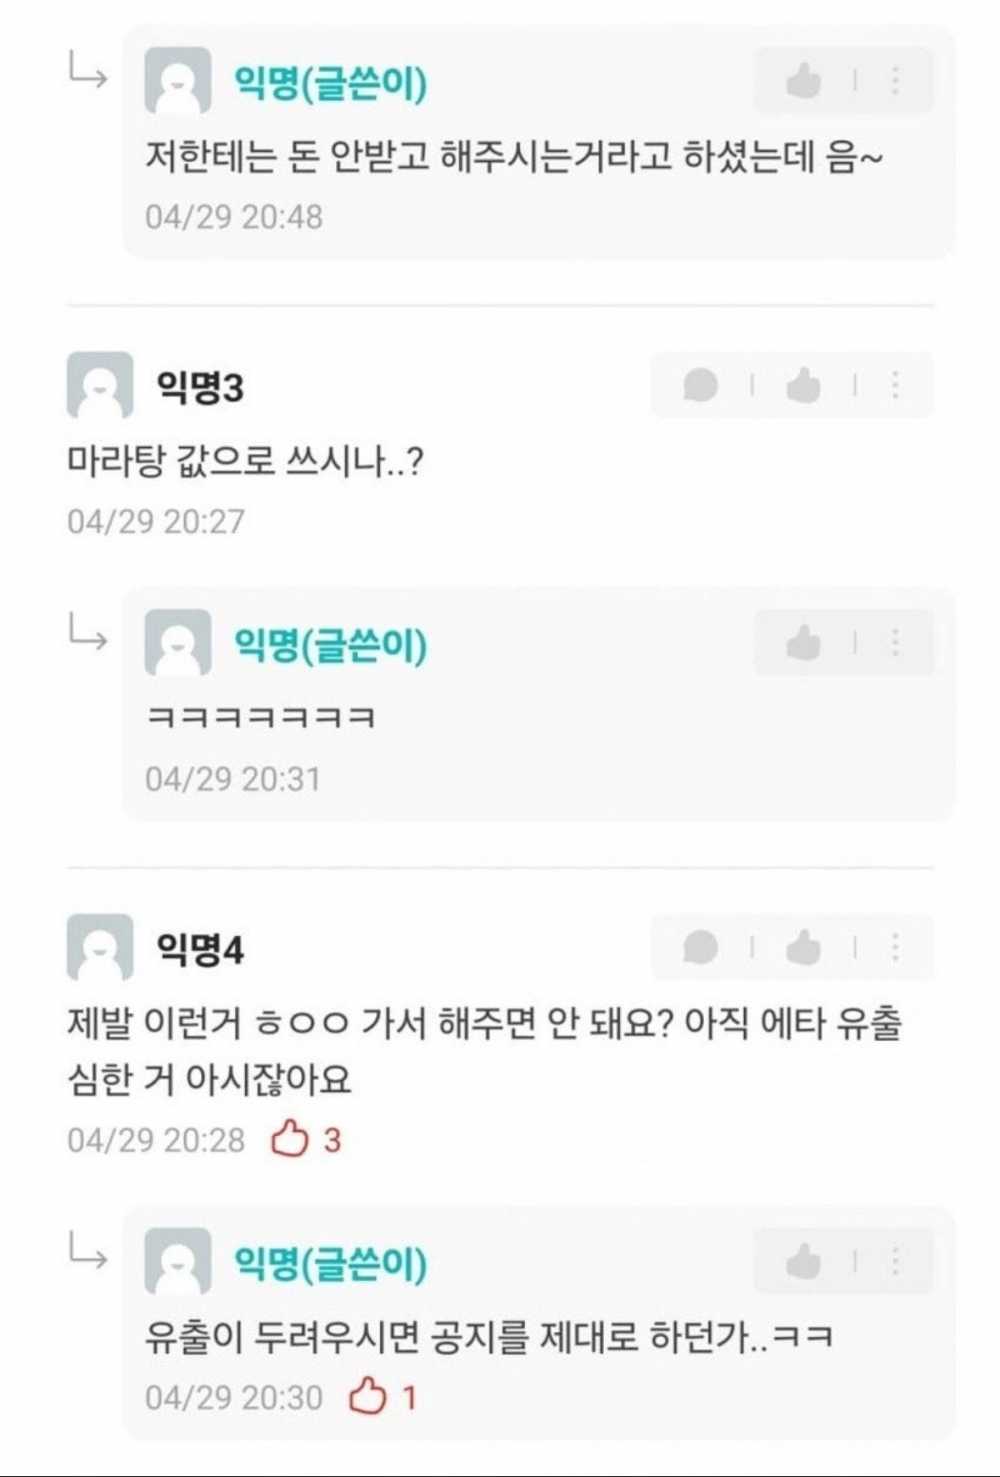Open three-dot menu on 익명4's comment

pos(895,947)
